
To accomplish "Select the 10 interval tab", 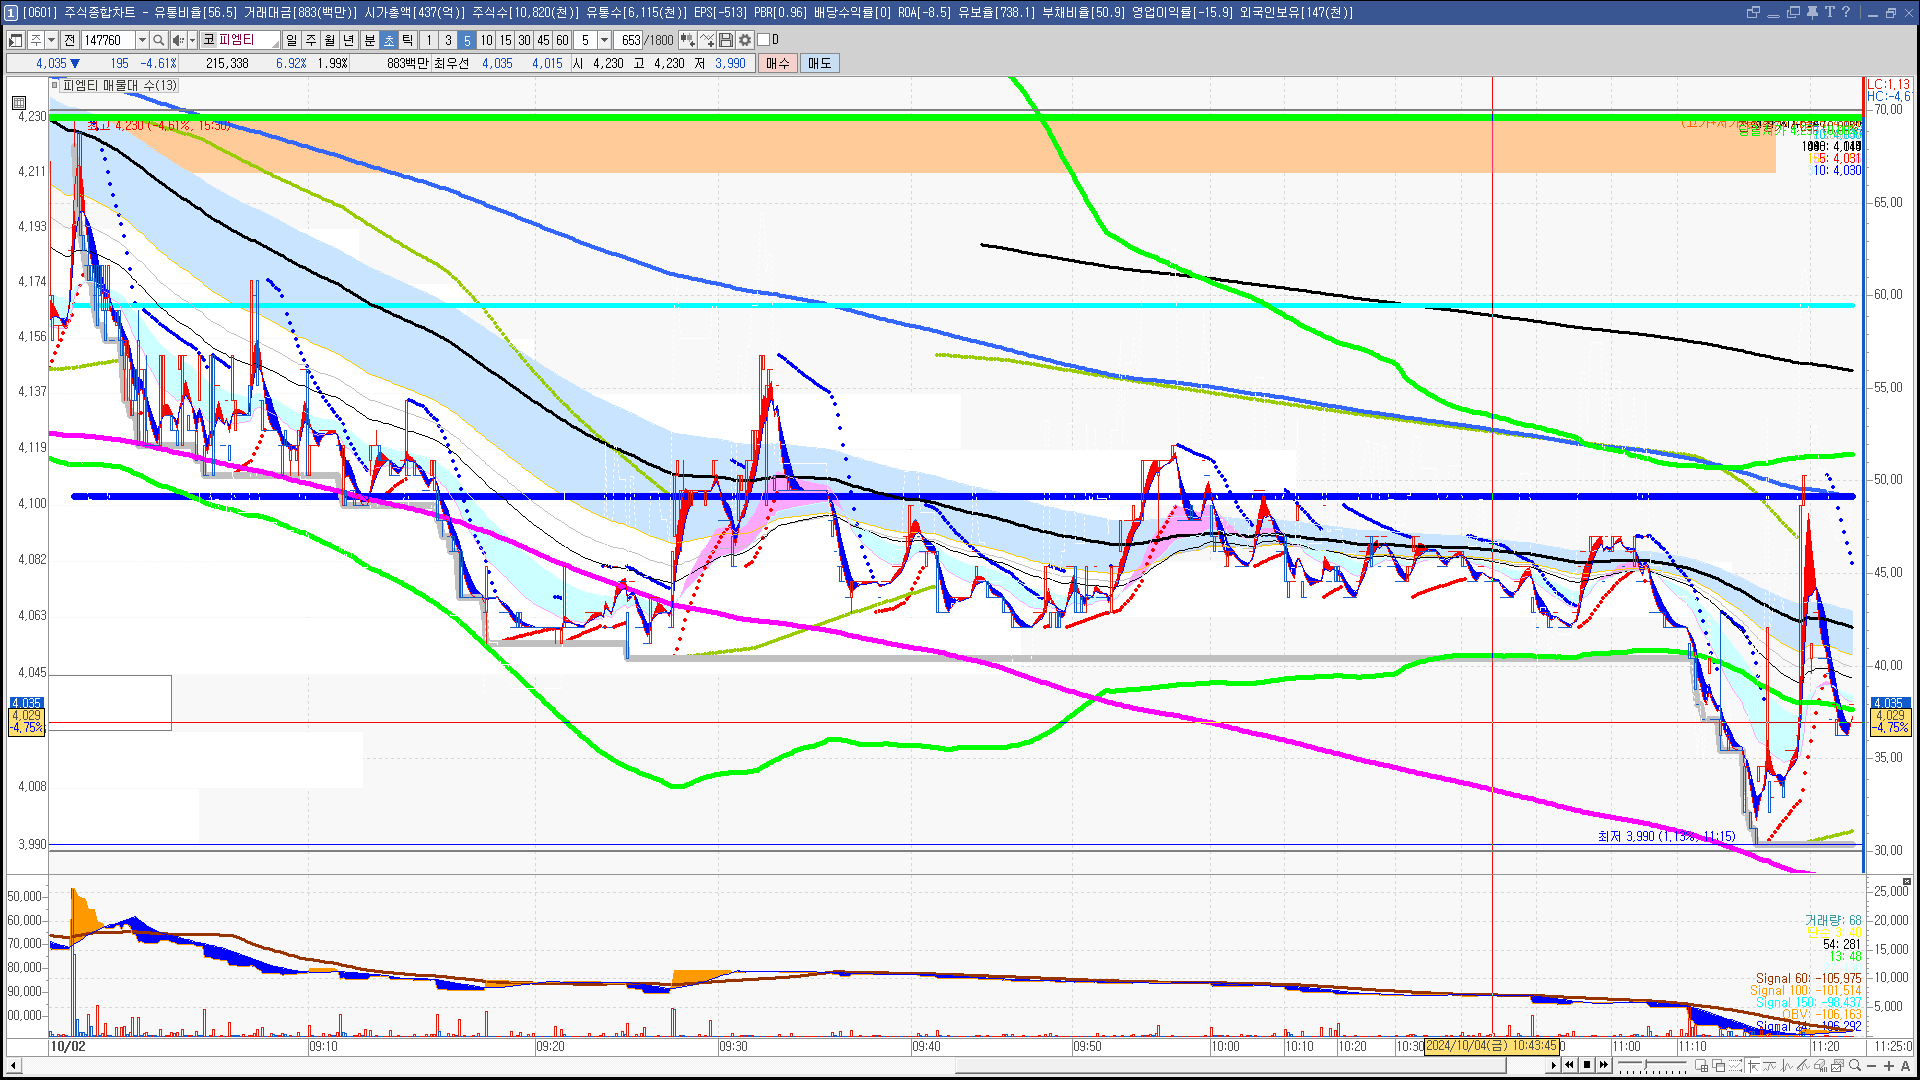I will pos(486,40).
